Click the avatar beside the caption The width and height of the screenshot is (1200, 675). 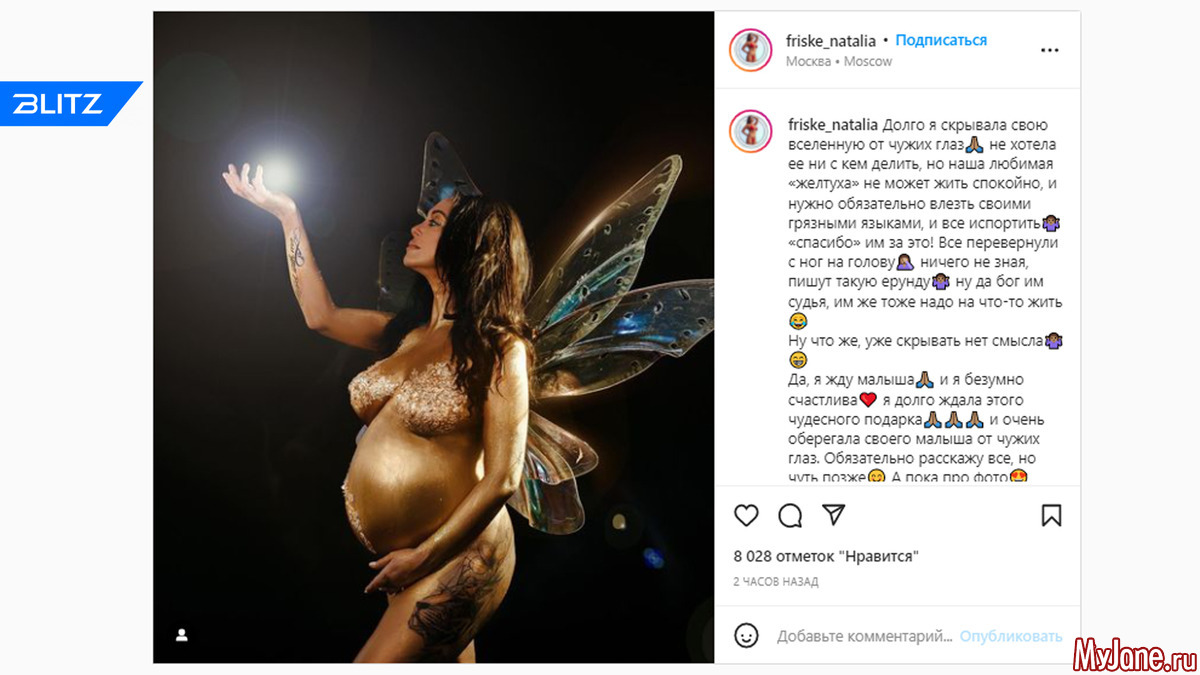tap(750, 131)
